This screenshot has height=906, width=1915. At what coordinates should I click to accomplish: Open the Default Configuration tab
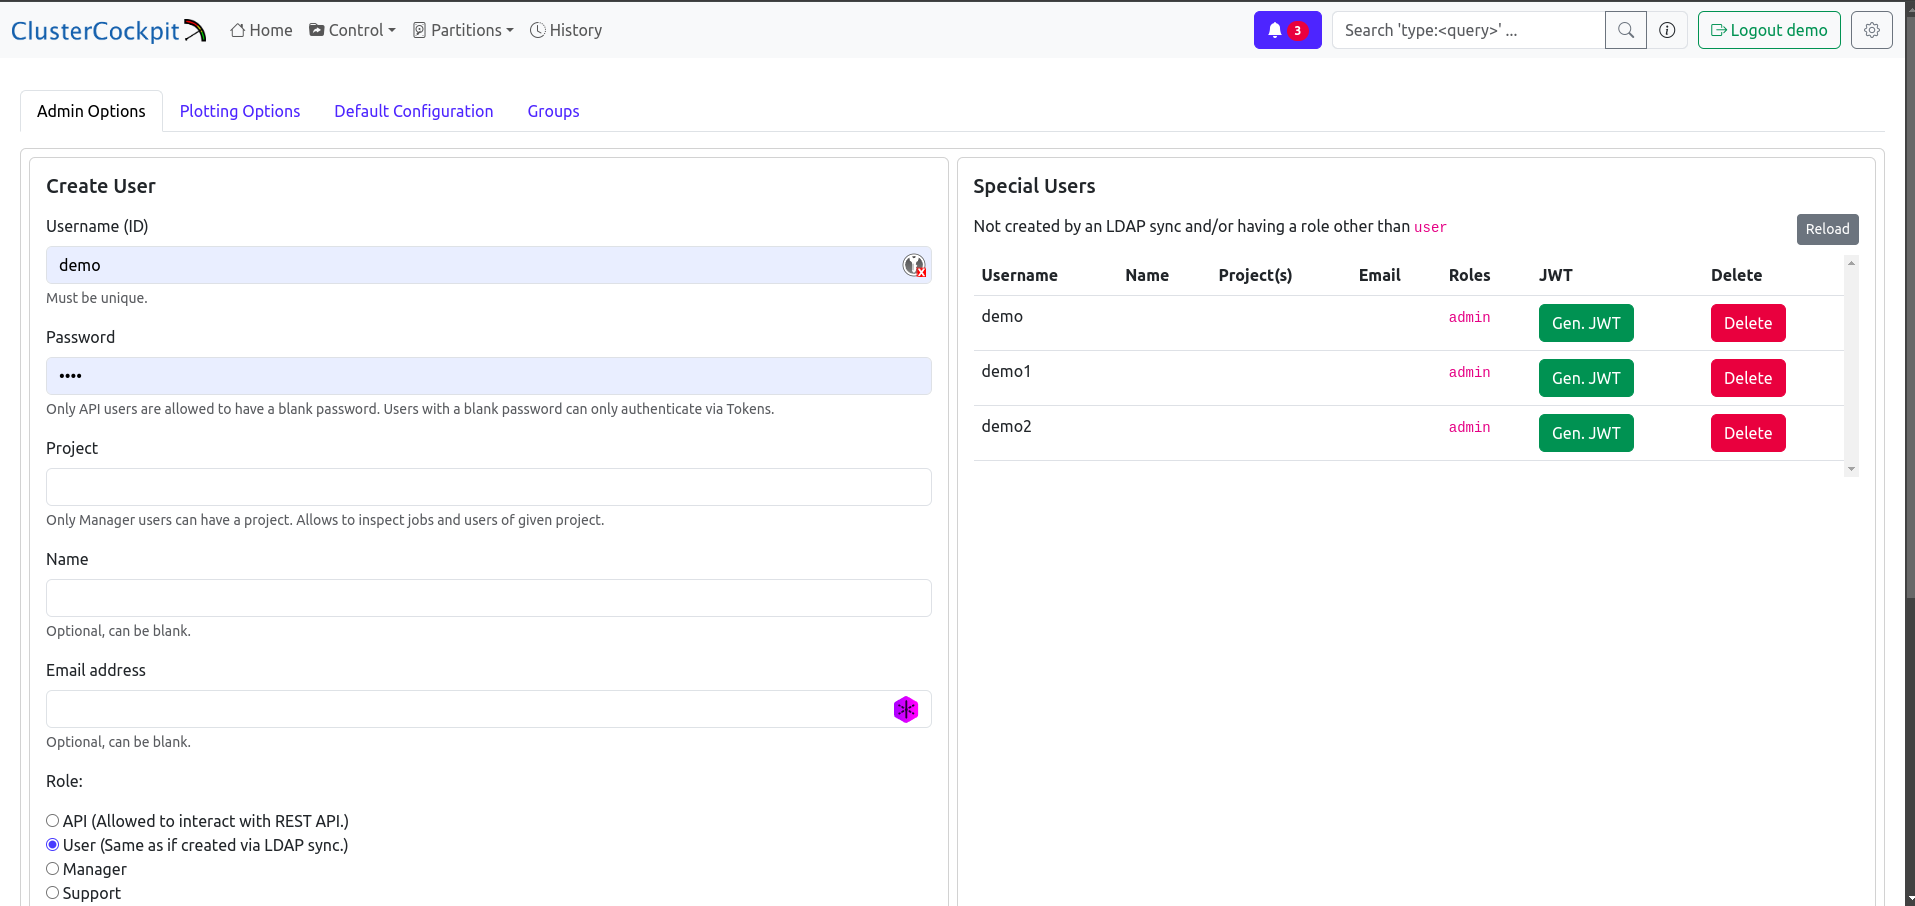coord(413,111)
